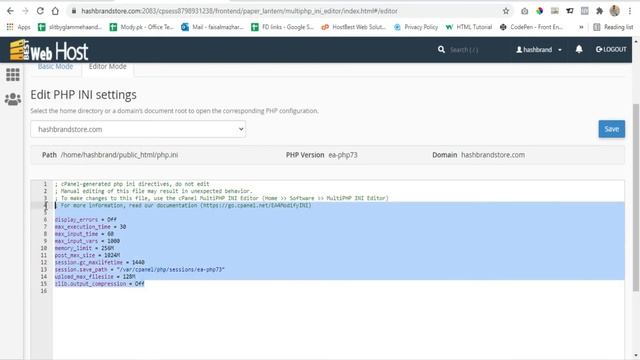Click the page vertical scrollbar thumb

(x=636, y=197)
